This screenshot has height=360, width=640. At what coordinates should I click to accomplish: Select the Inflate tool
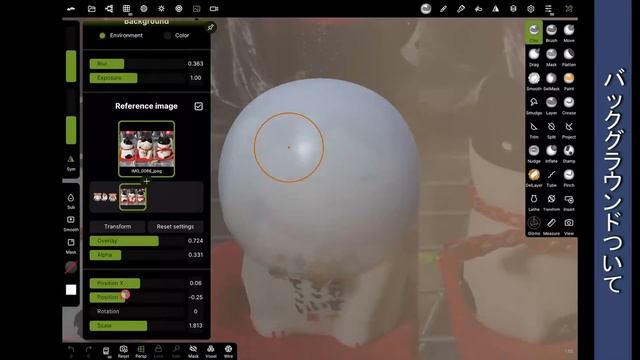551,153
